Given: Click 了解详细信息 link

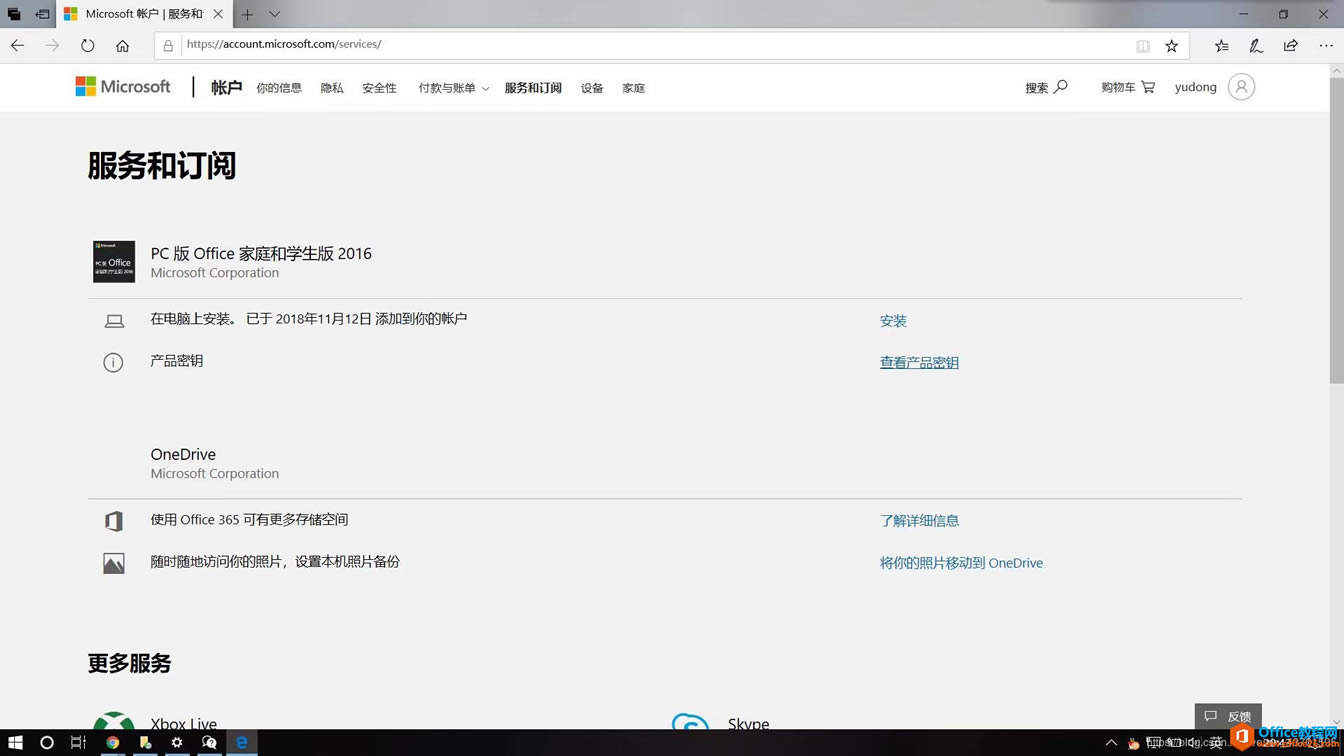Looking at the screenshot, I should pos(919,521).
